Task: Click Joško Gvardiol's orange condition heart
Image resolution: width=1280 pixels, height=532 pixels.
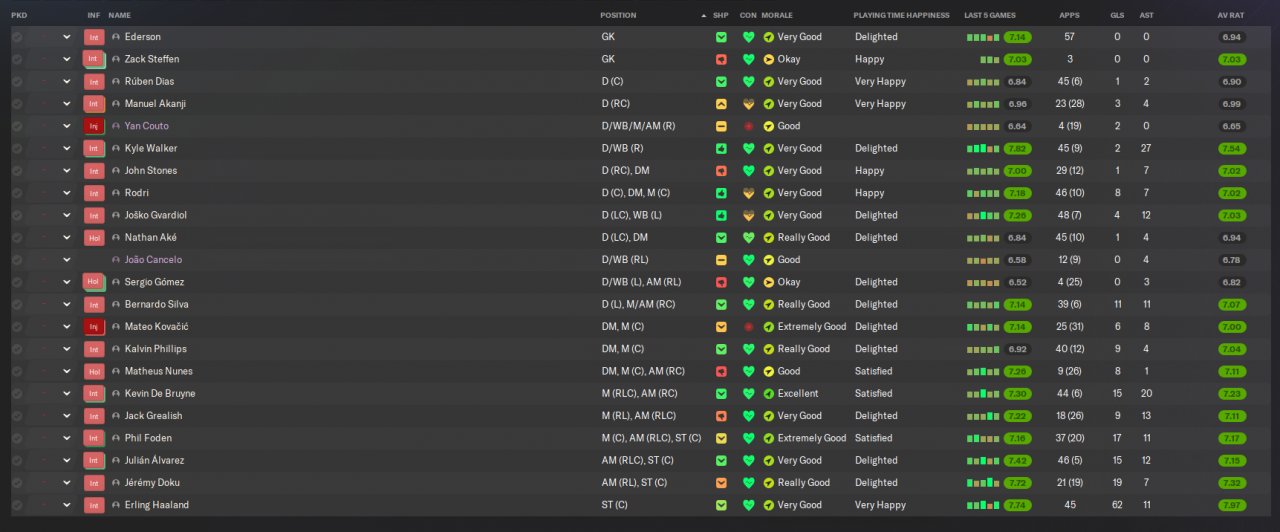Action: (748, 215)
